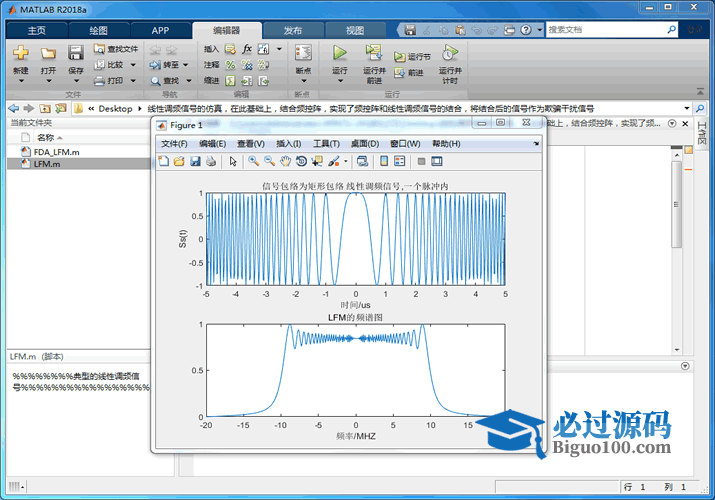Viewport: 715px width, 500px height.
Task: Select file LFM.m in current folder
Action: point(47,164)
